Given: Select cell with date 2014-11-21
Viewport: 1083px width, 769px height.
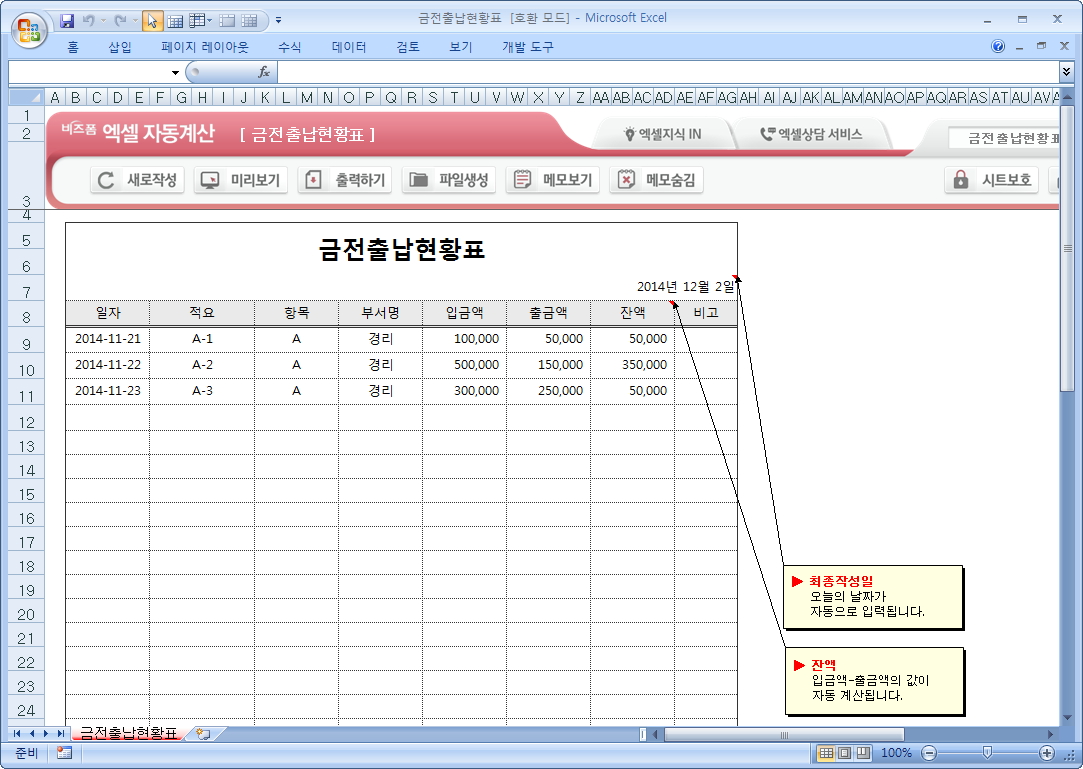Looking at the screenshot, I should [108, 339].
